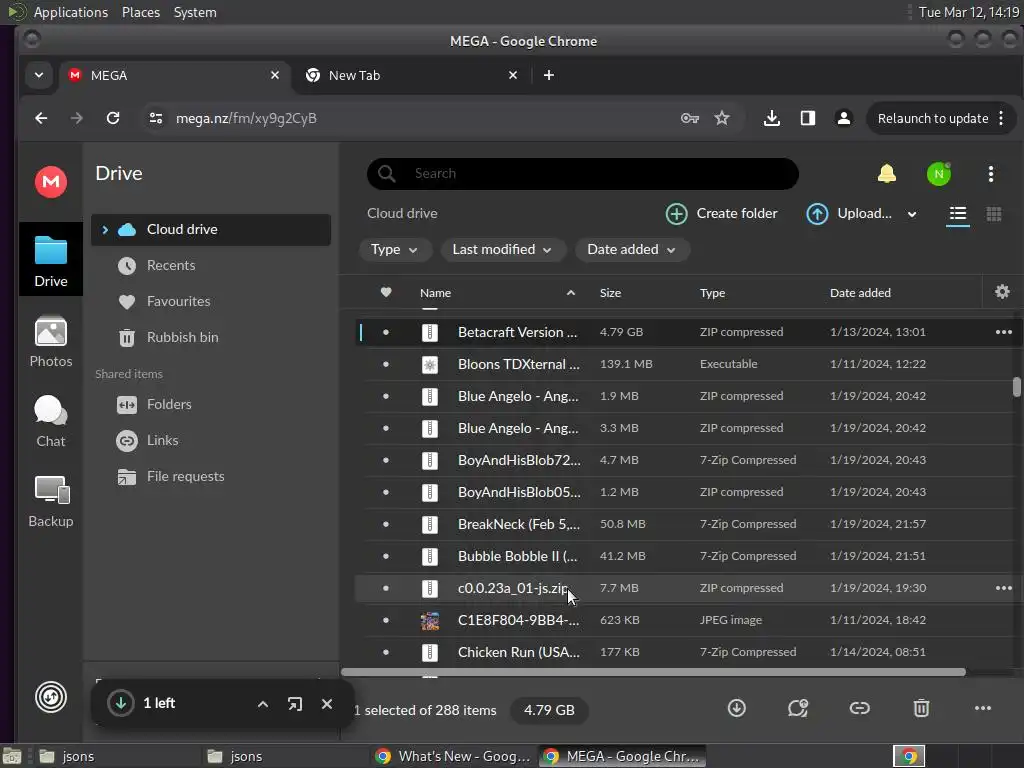Open the Photos section
Viewport: 1024px width, 768px height.
(x=51, y=342)
